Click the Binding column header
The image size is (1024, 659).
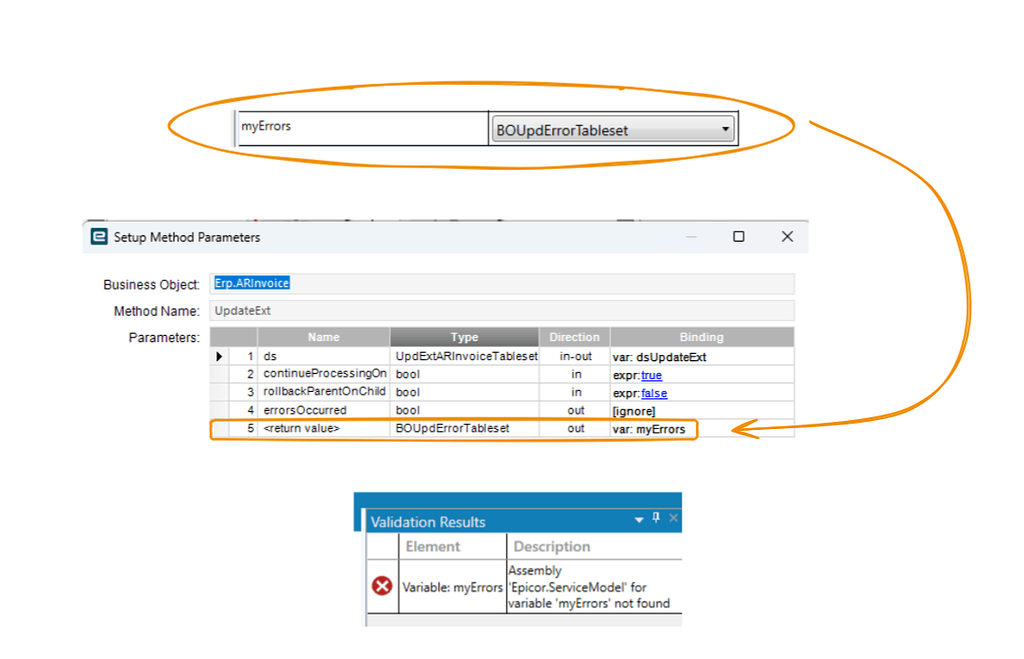pyautogui.click(x=702, y=337)
